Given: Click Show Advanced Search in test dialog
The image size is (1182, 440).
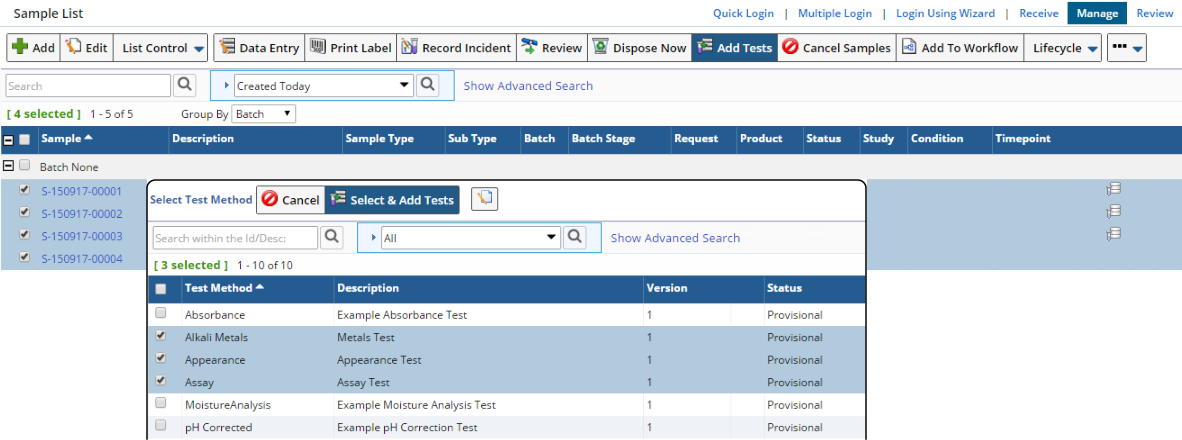Looking at the screenshot, I should tap(675, 238).
